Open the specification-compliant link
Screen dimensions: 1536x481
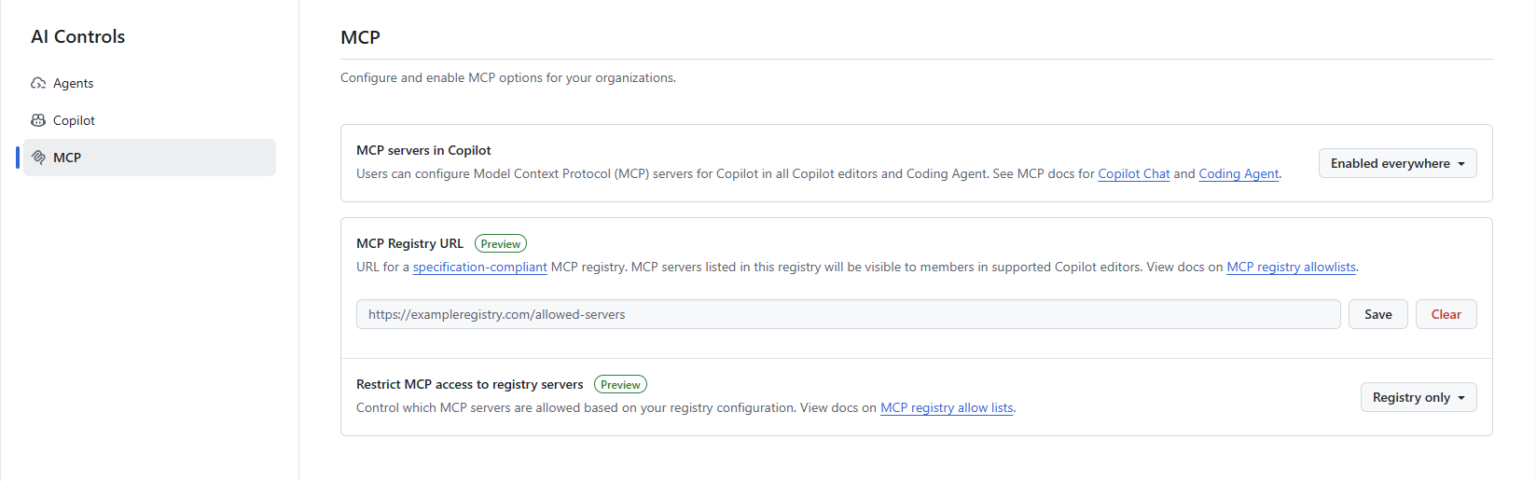click(480, 267)
